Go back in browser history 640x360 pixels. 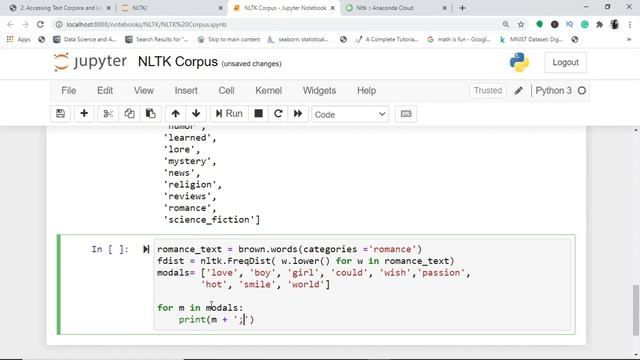(10, 24)
